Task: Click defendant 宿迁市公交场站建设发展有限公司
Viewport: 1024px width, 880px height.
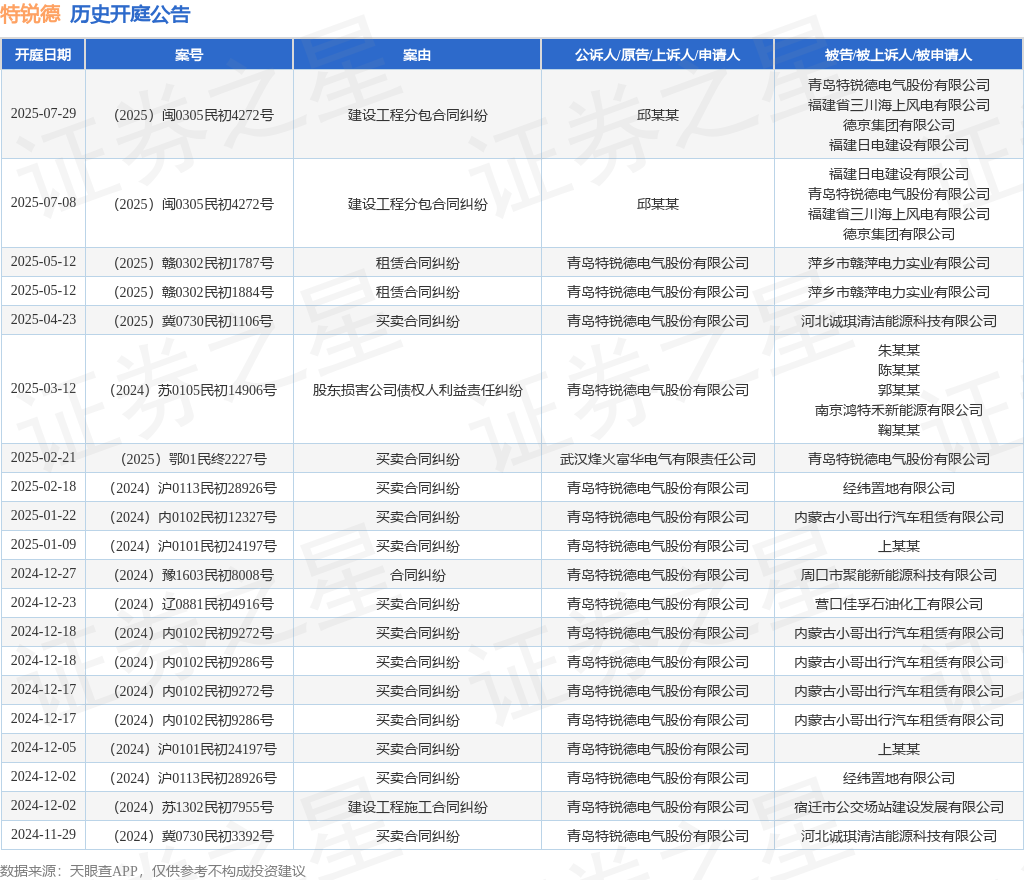Action: point(899,808)
